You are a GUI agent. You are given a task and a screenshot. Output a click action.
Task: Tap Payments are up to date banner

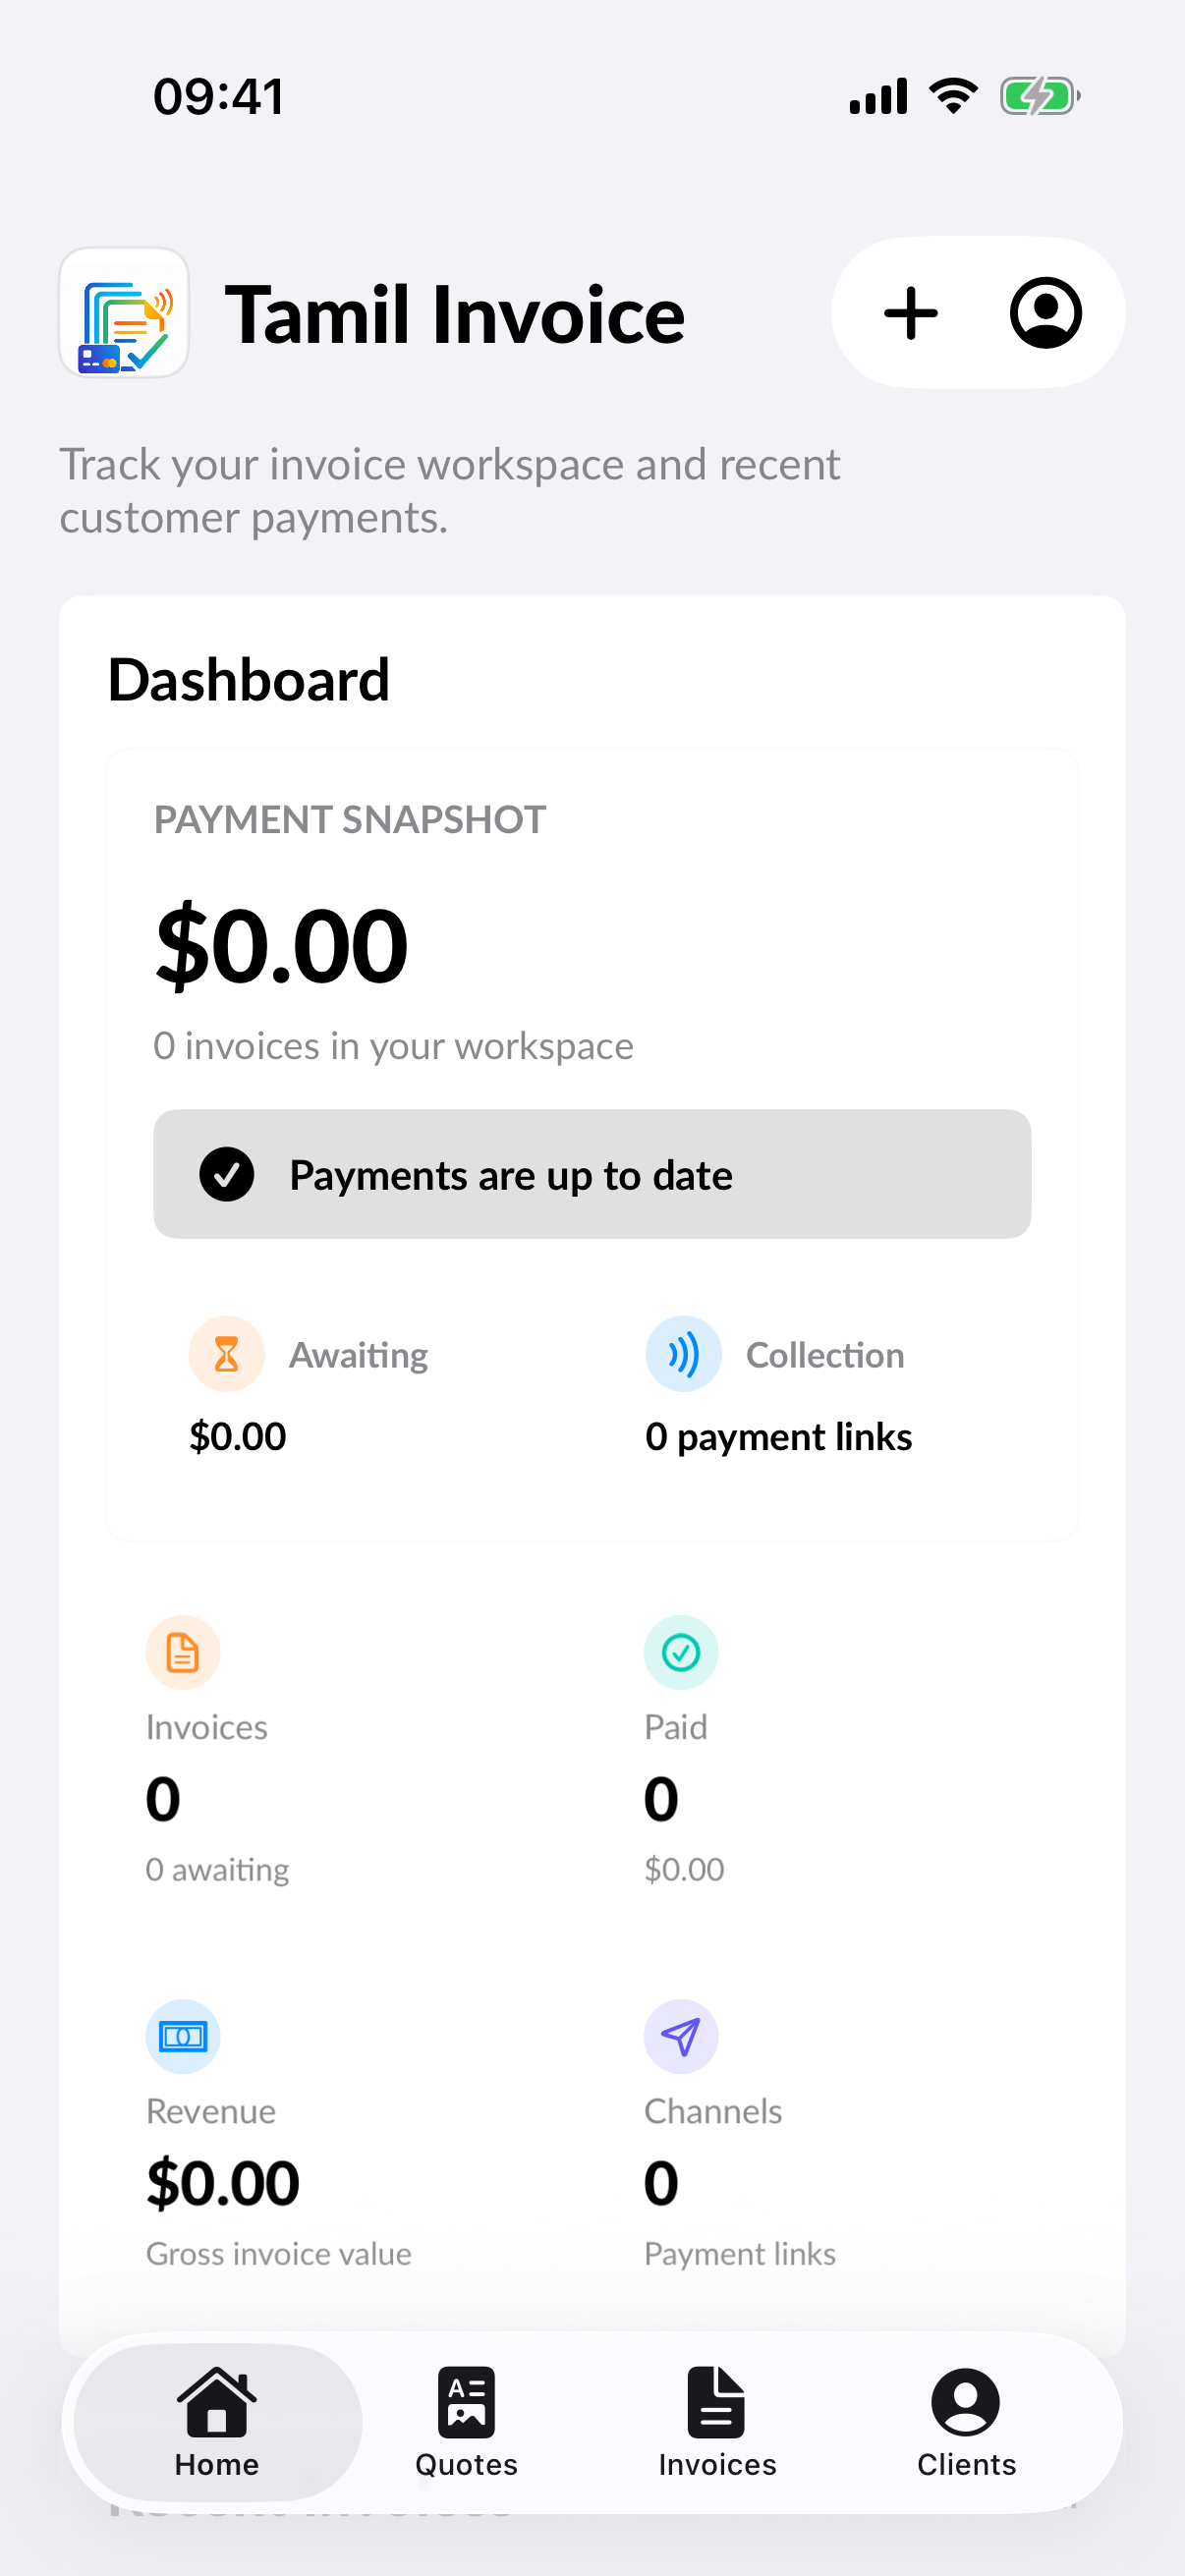pyautogui.click(x=592, y=1174)
